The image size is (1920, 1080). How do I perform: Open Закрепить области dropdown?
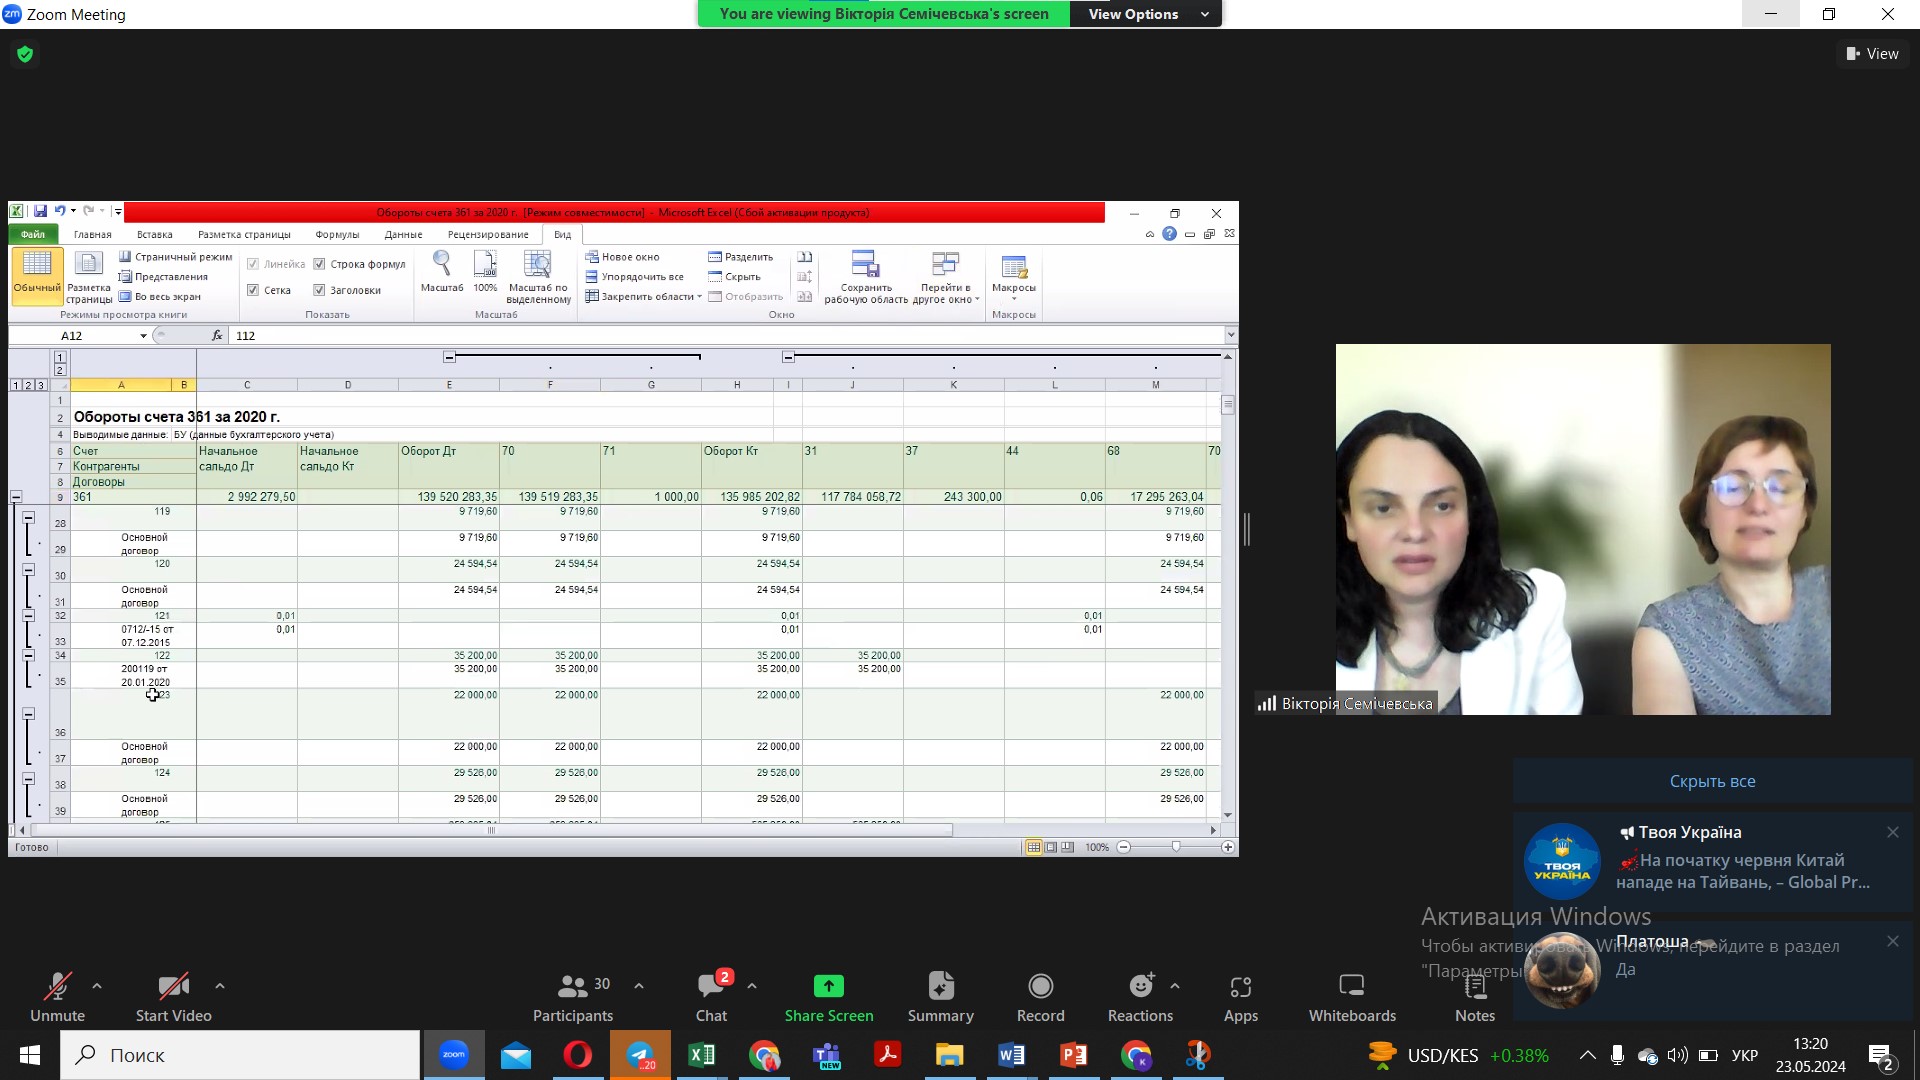pyautogui.click(x=643, y=297)
